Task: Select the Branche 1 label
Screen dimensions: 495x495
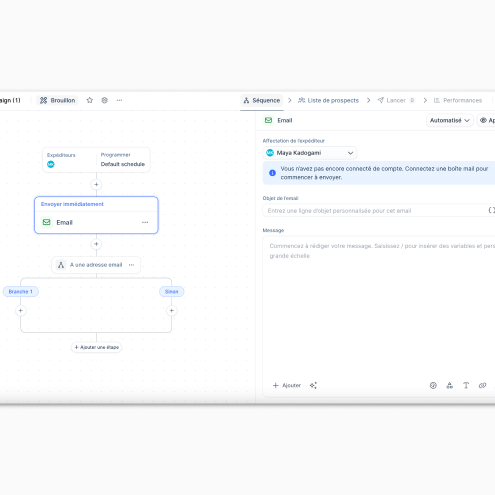Action: tap(21, 291)
